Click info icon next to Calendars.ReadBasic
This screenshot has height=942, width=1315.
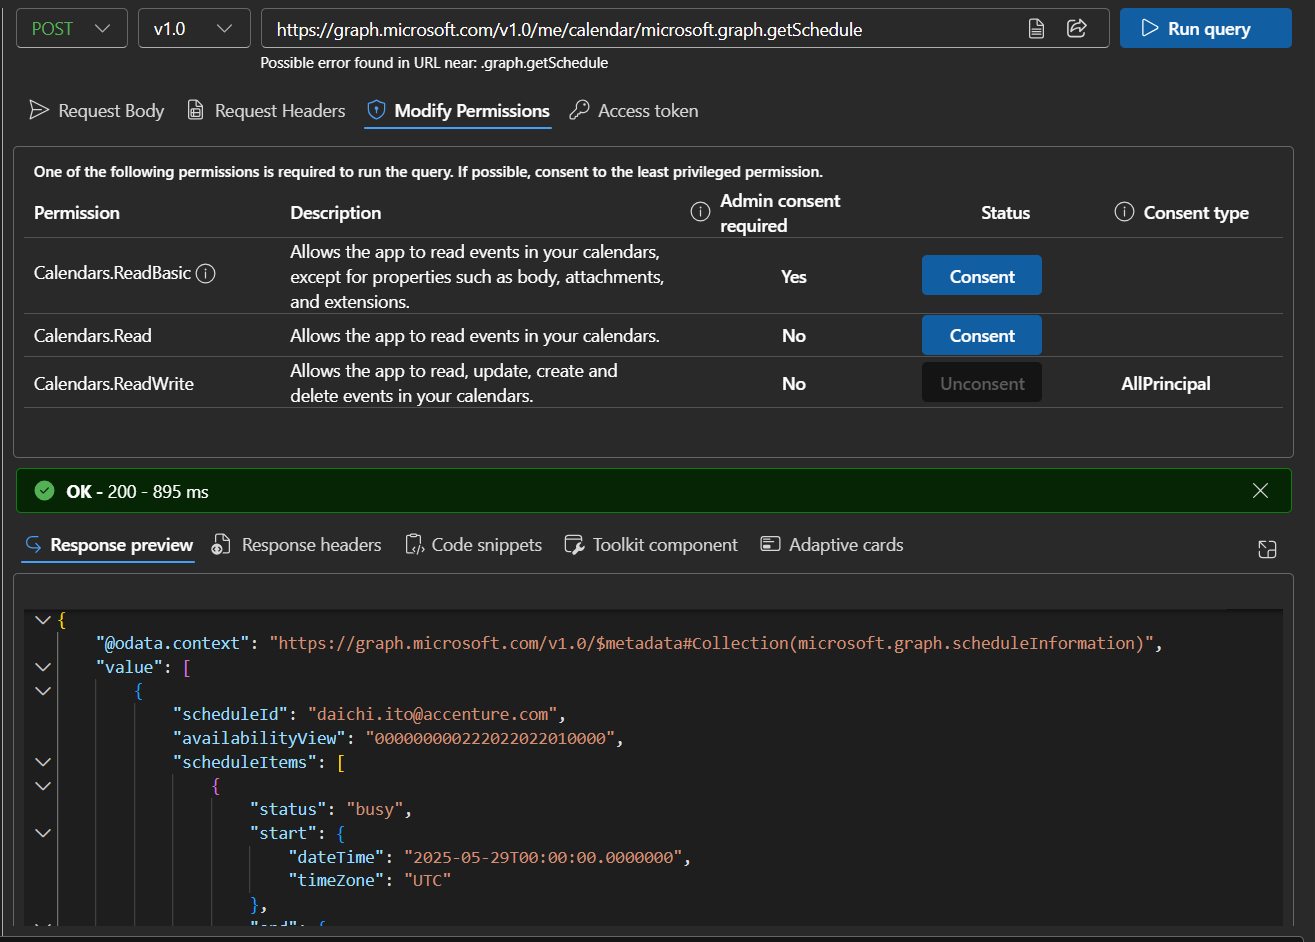[x=206, y=273]
